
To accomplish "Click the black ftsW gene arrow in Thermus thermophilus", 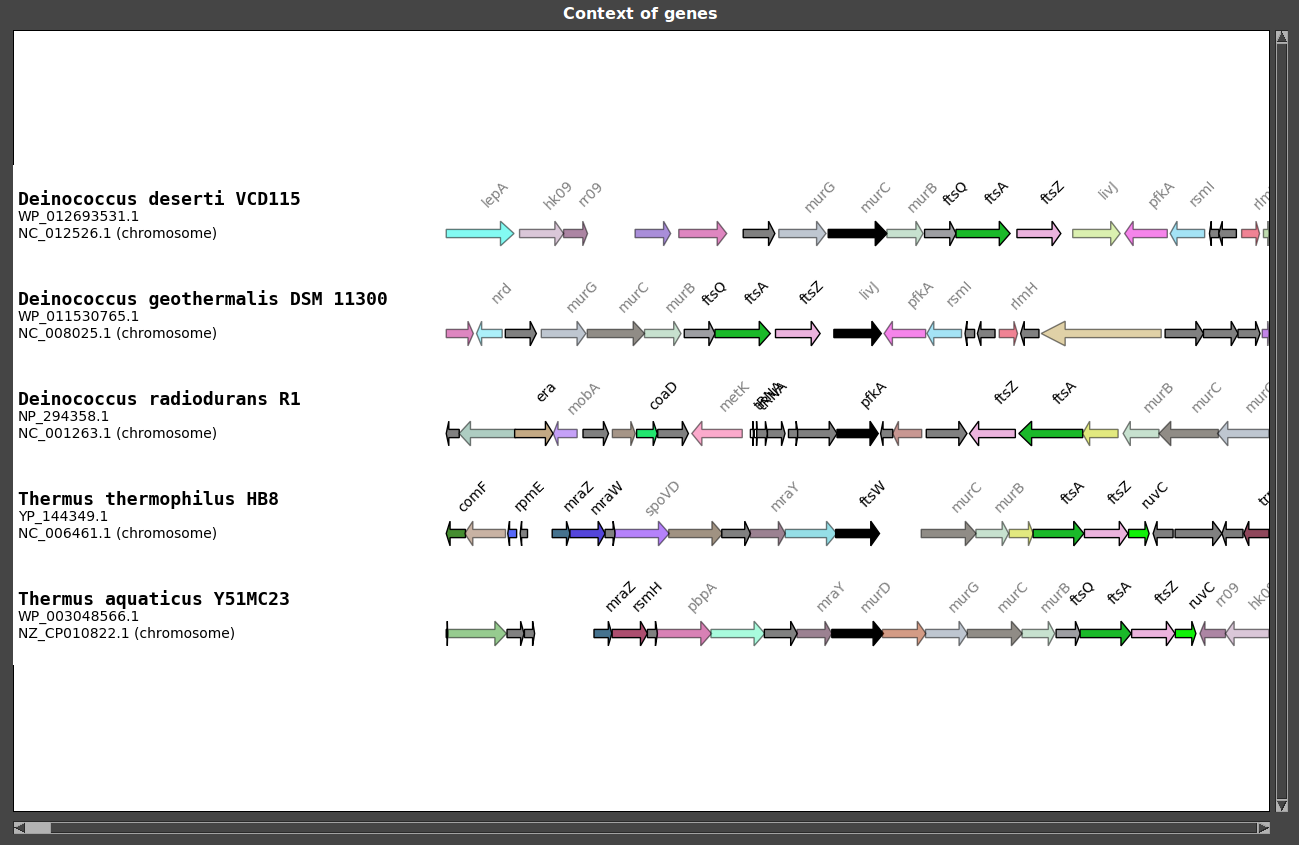I will (857, 533).
